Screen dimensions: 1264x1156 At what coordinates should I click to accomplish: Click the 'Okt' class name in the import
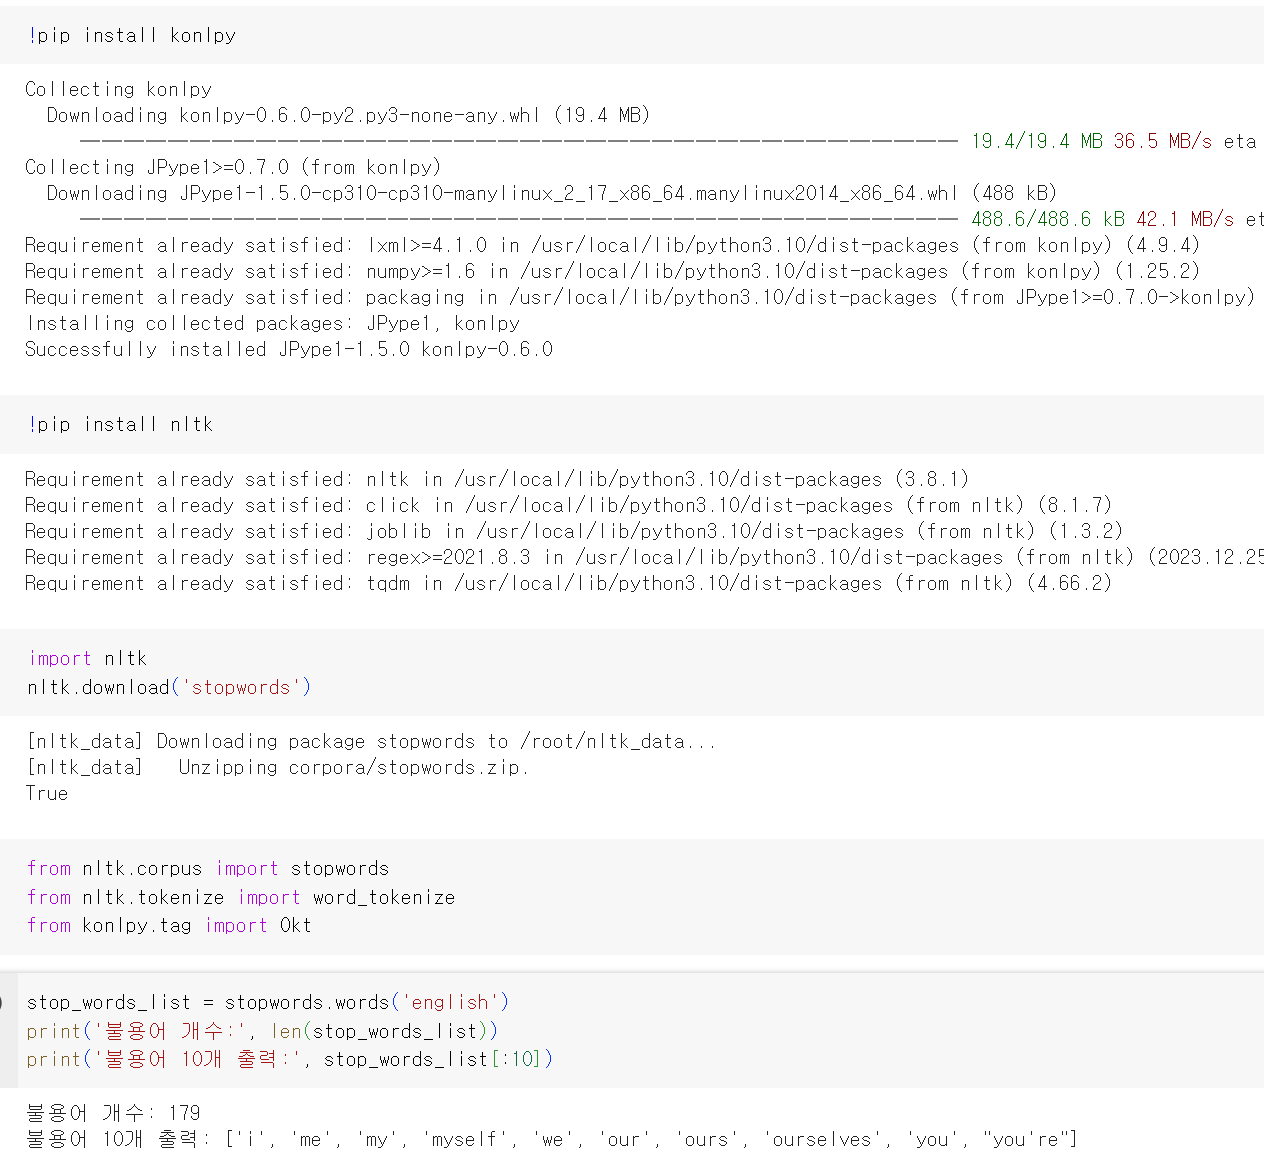pos(295,925)
